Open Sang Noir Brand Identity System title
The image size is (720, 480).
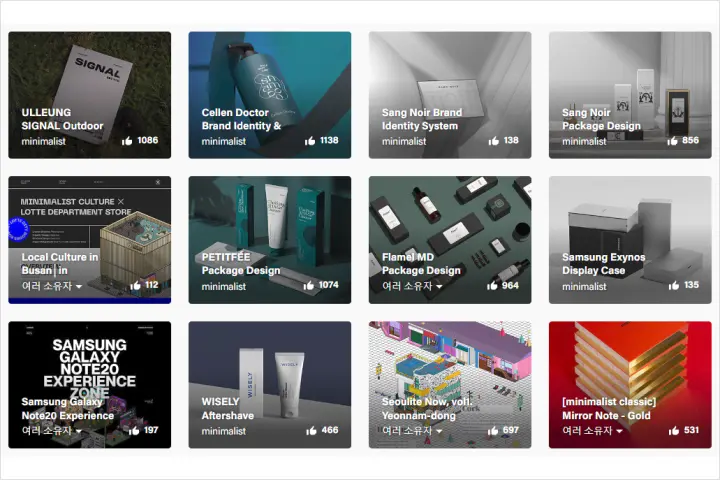pyautogui.click(x=422, y=119)
